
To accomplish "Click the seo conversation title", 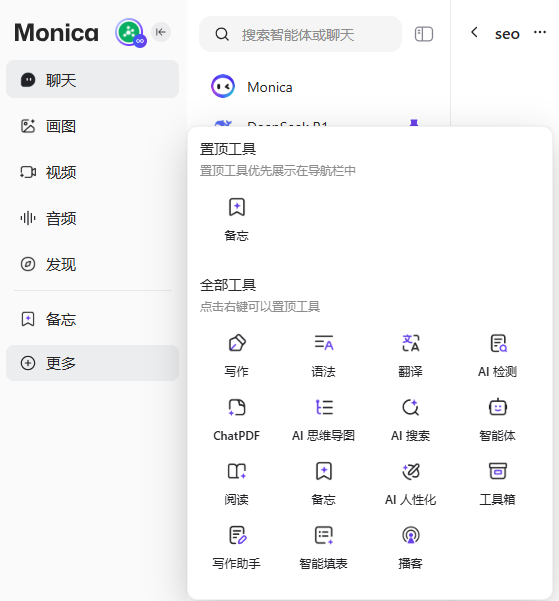I will click(x=507, y=34).
